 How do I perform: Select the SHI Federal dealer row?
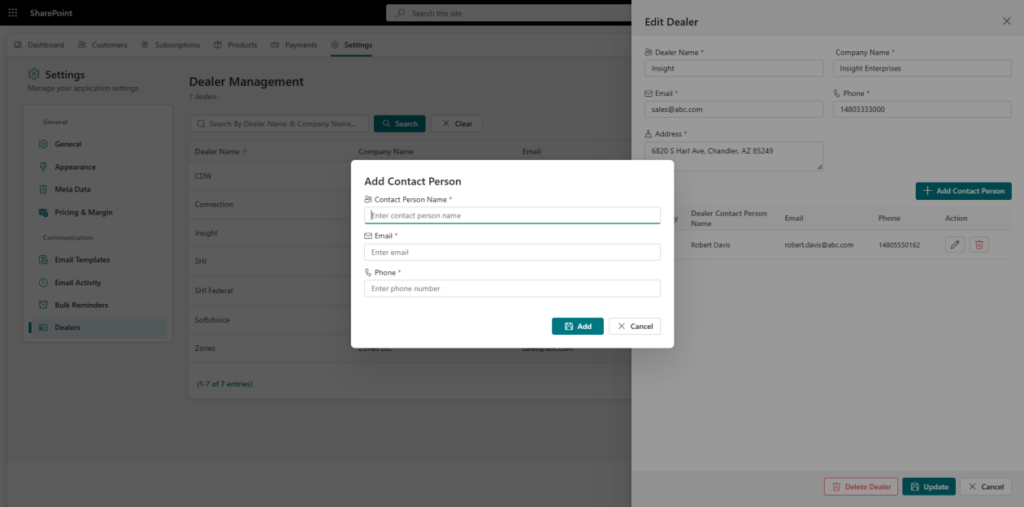270,290
